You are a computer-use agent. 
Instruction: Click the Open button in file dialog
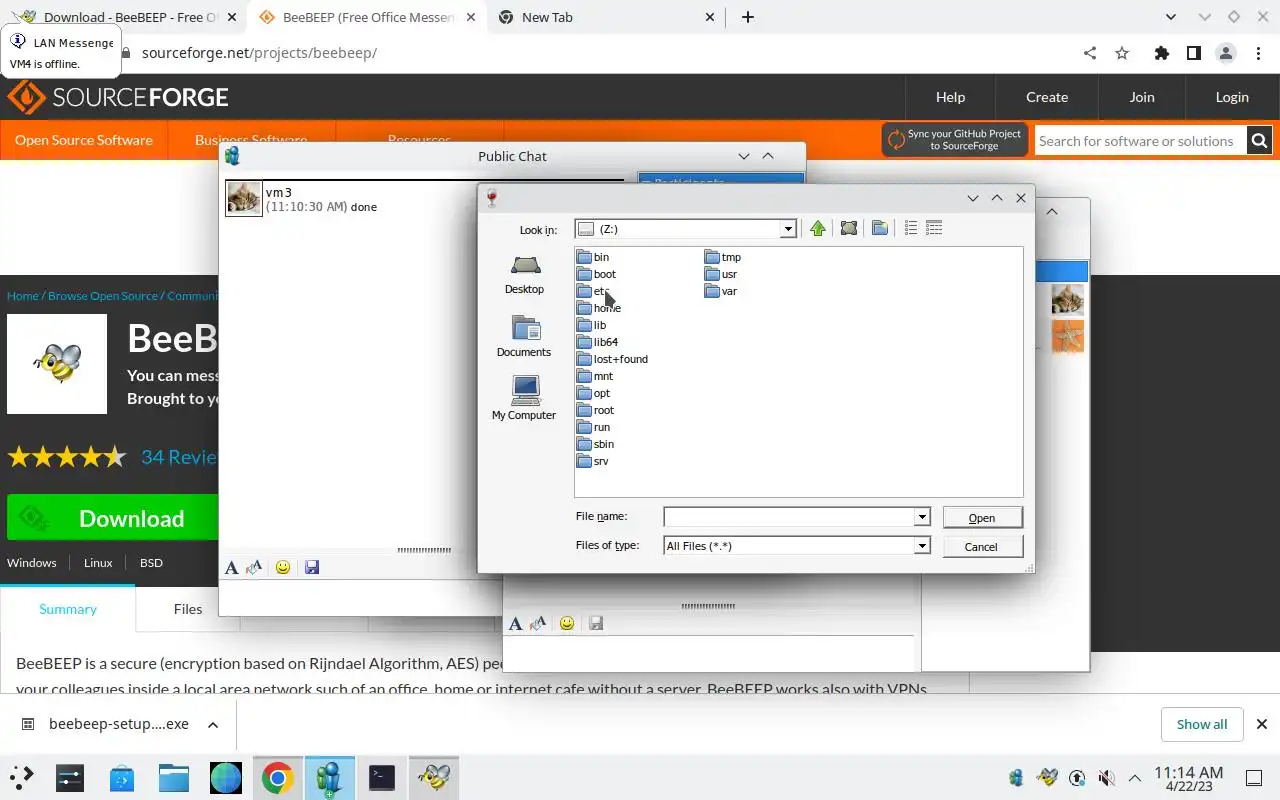coord(982,517)
